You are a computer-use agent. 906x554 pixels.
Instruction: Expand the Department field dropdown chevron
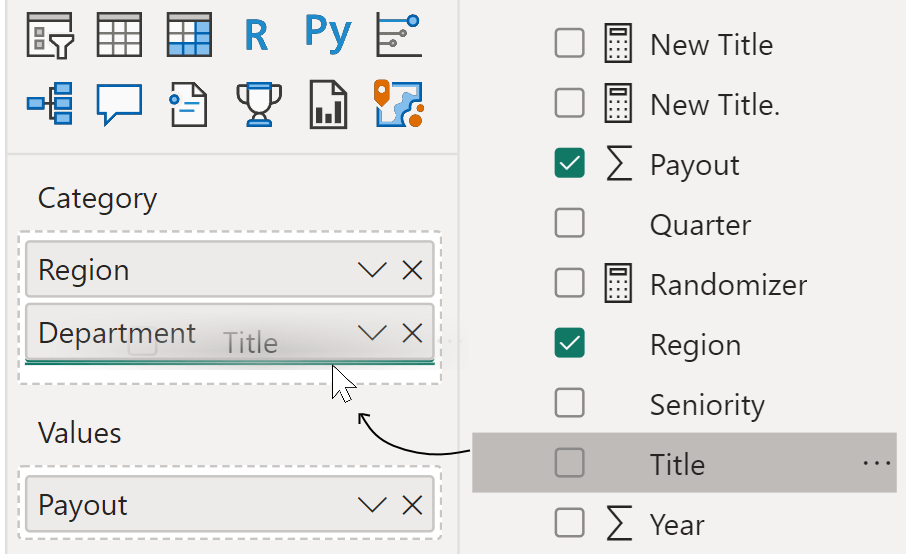click(372, 333)
